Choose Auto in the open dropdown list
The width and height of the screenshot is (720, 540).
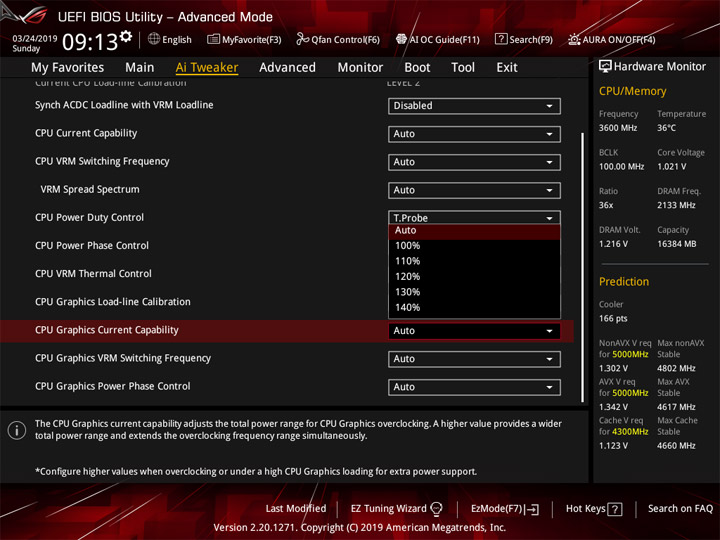474,231
